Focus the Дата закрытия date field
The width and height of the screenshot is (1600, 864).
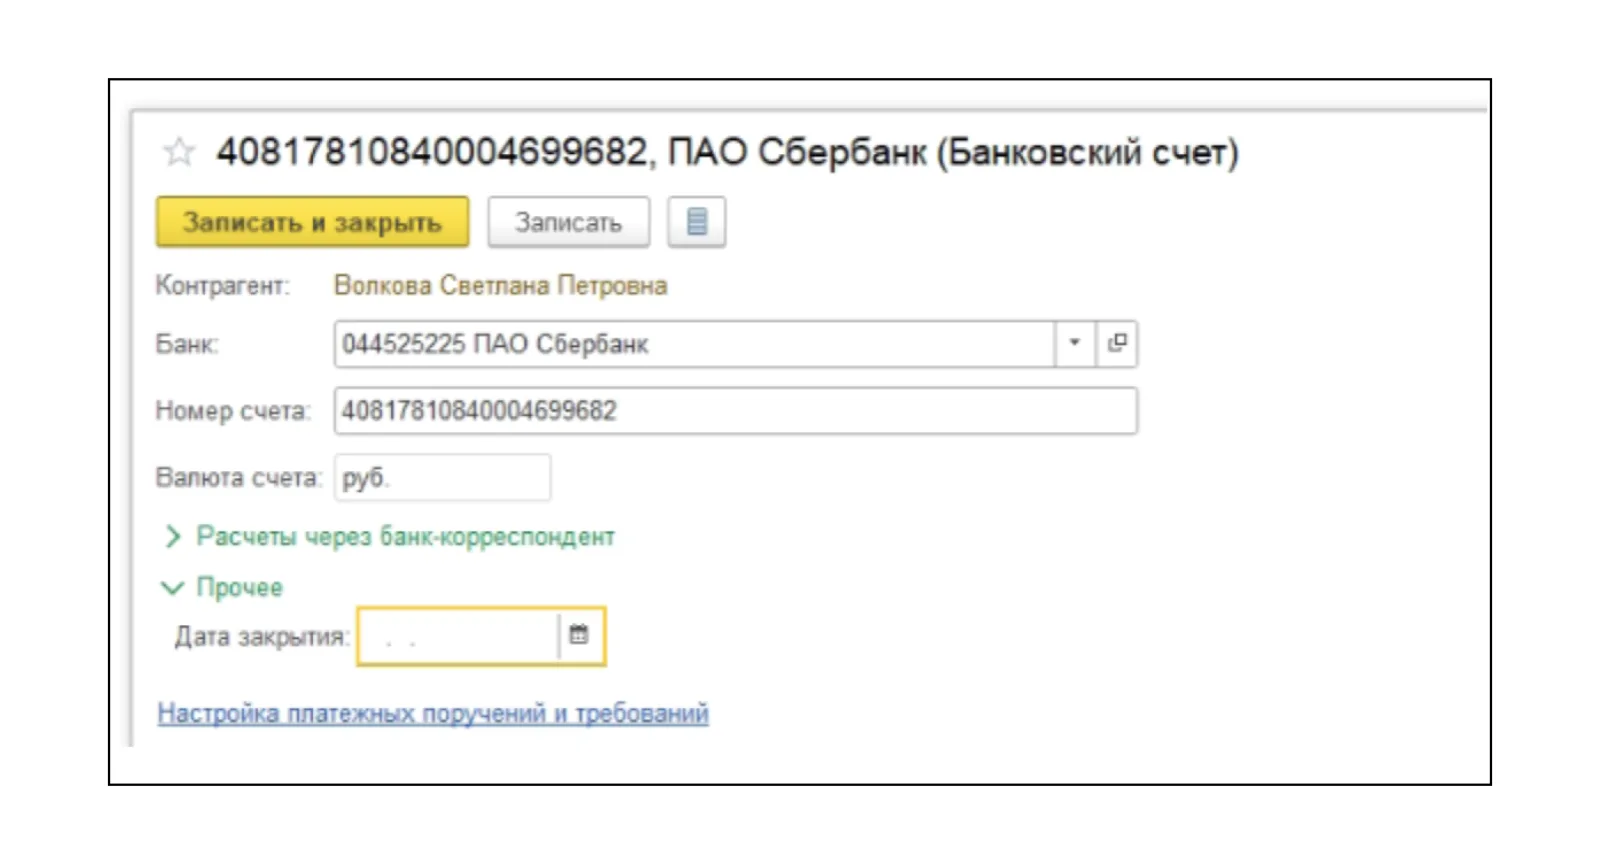[458, 636]
